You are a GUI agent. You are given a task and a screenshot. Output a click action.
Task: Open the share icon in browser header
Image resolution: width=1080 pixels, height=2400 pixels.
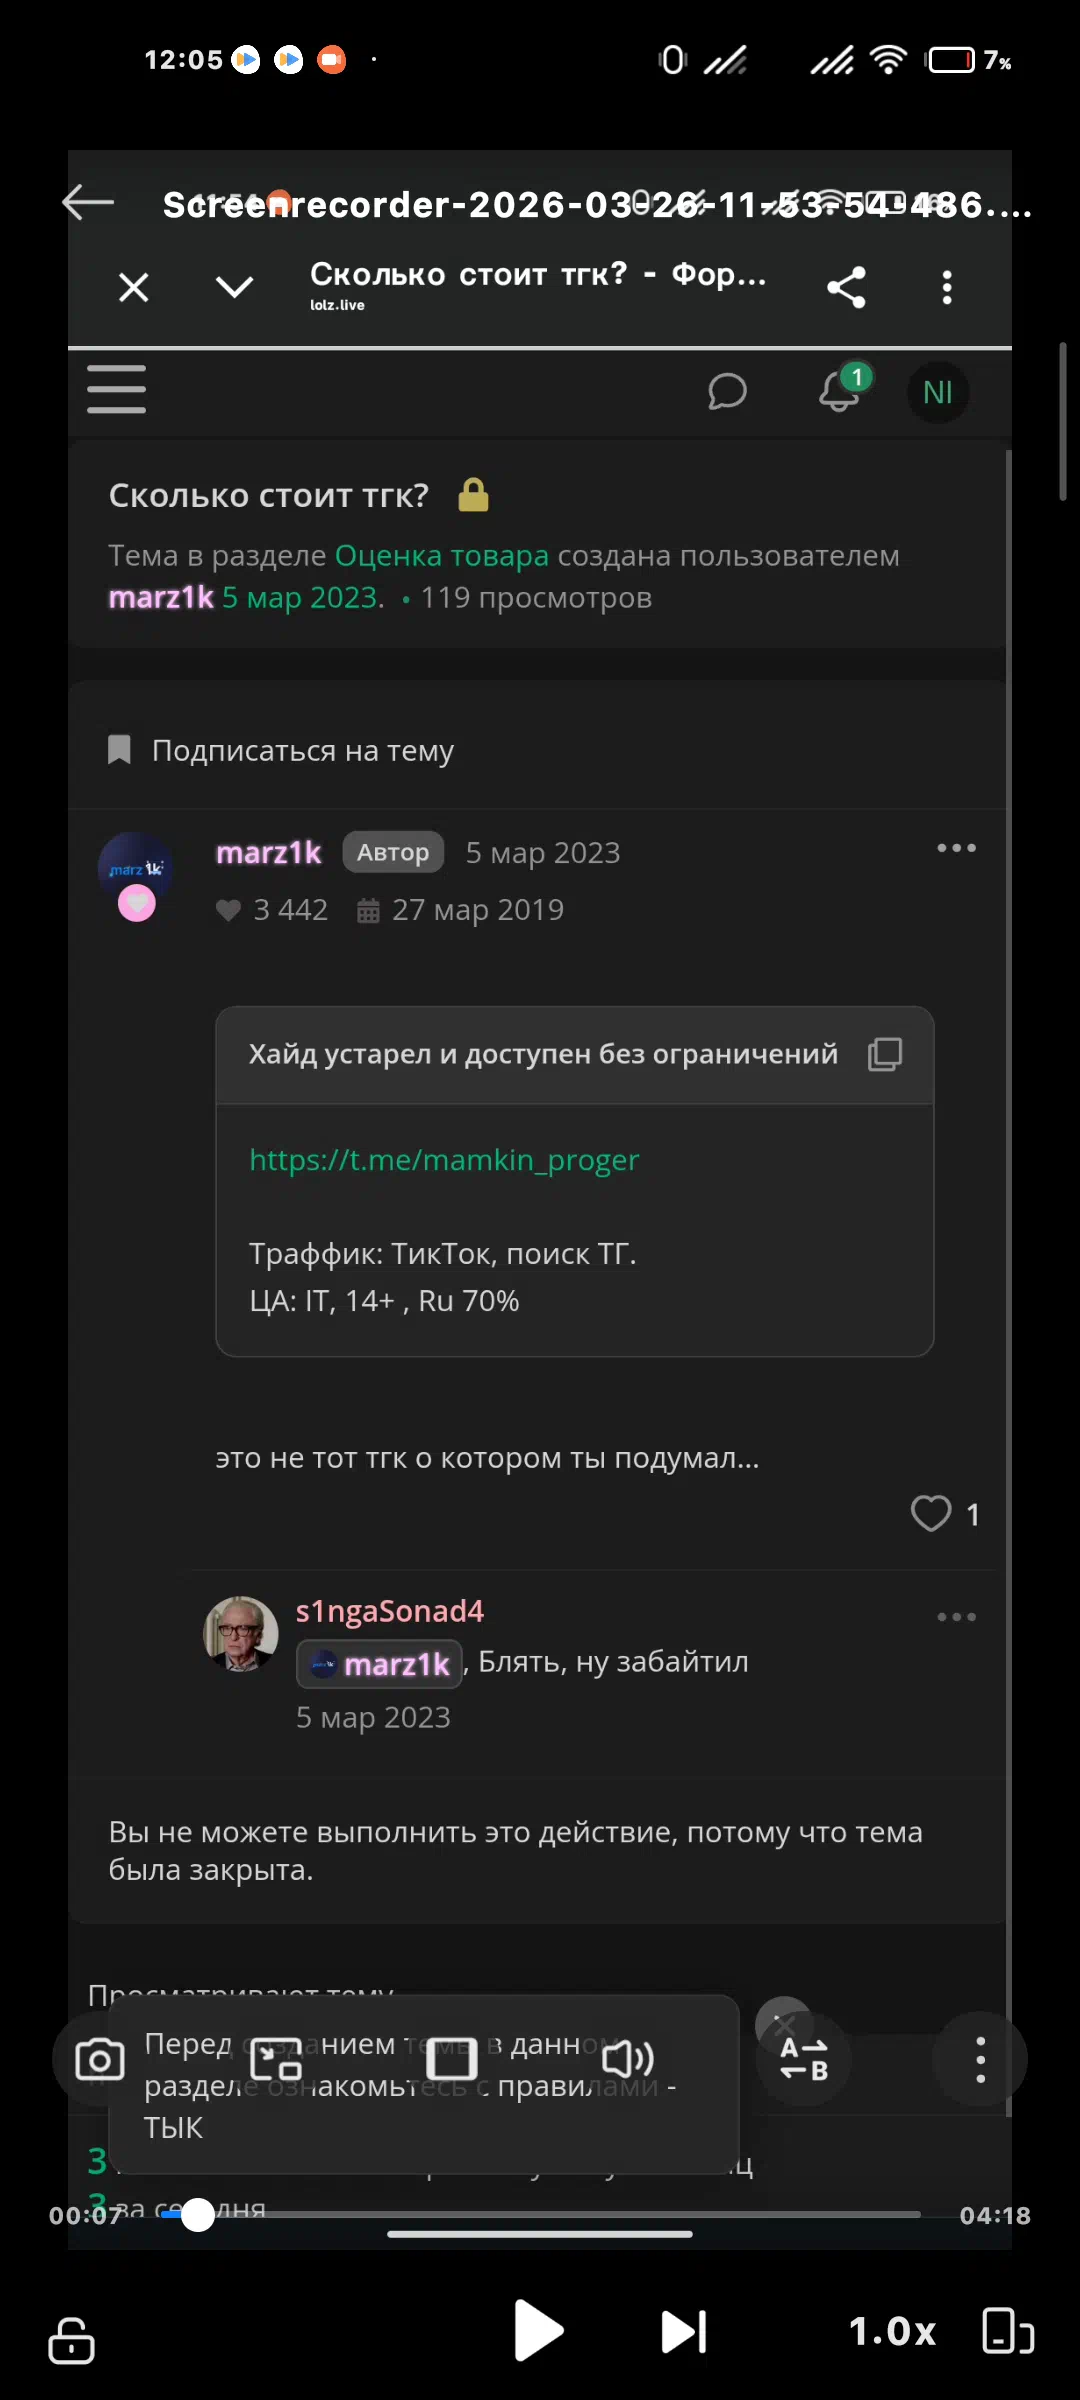[x=846, y=288]
